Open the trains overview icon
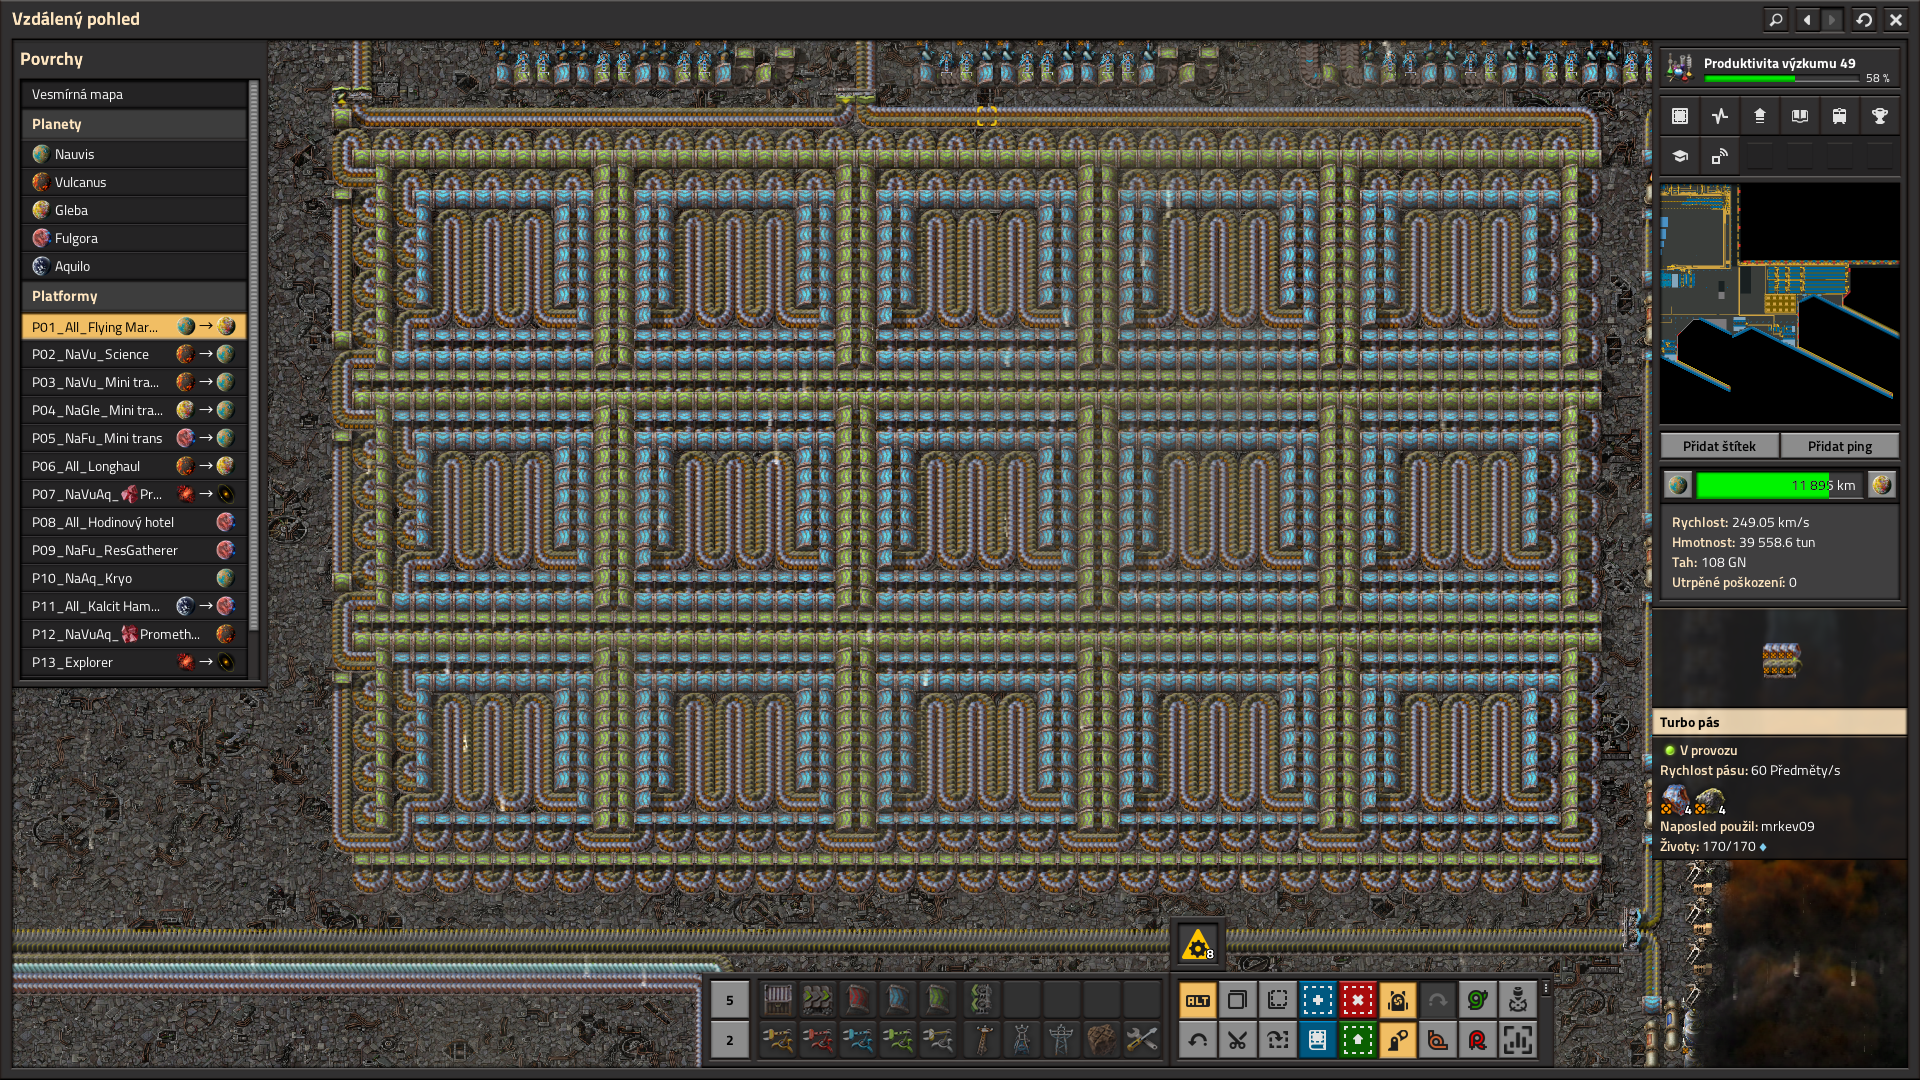Viewport: 1920px width, 1080px height. pyautogui.click(x=1839, y=116)
